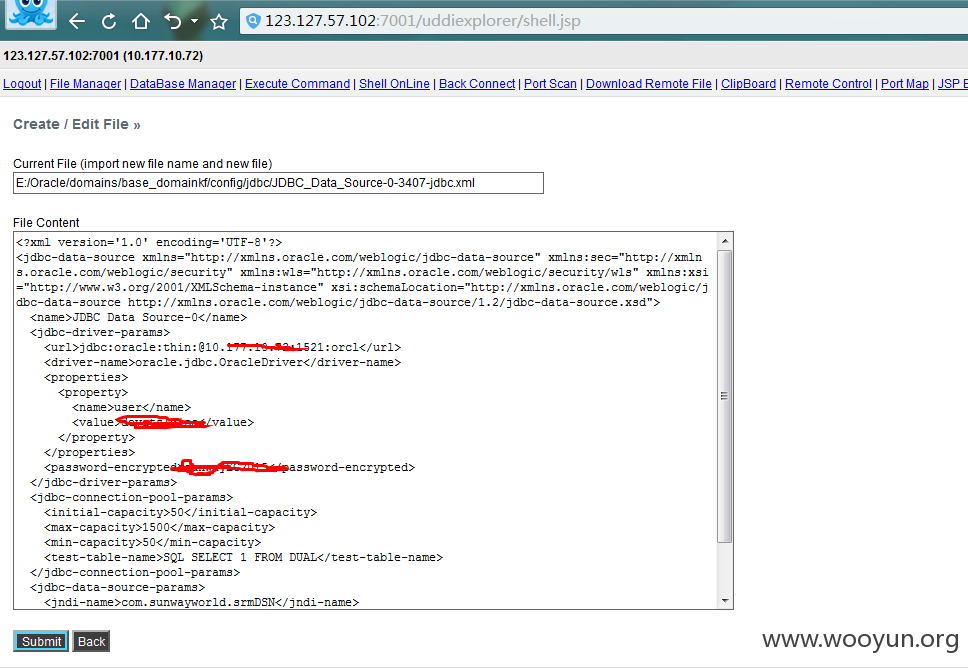Open the Shell OnLine link
The height and width of the screenshot is (668, 968).
click(x=394, y=84)
